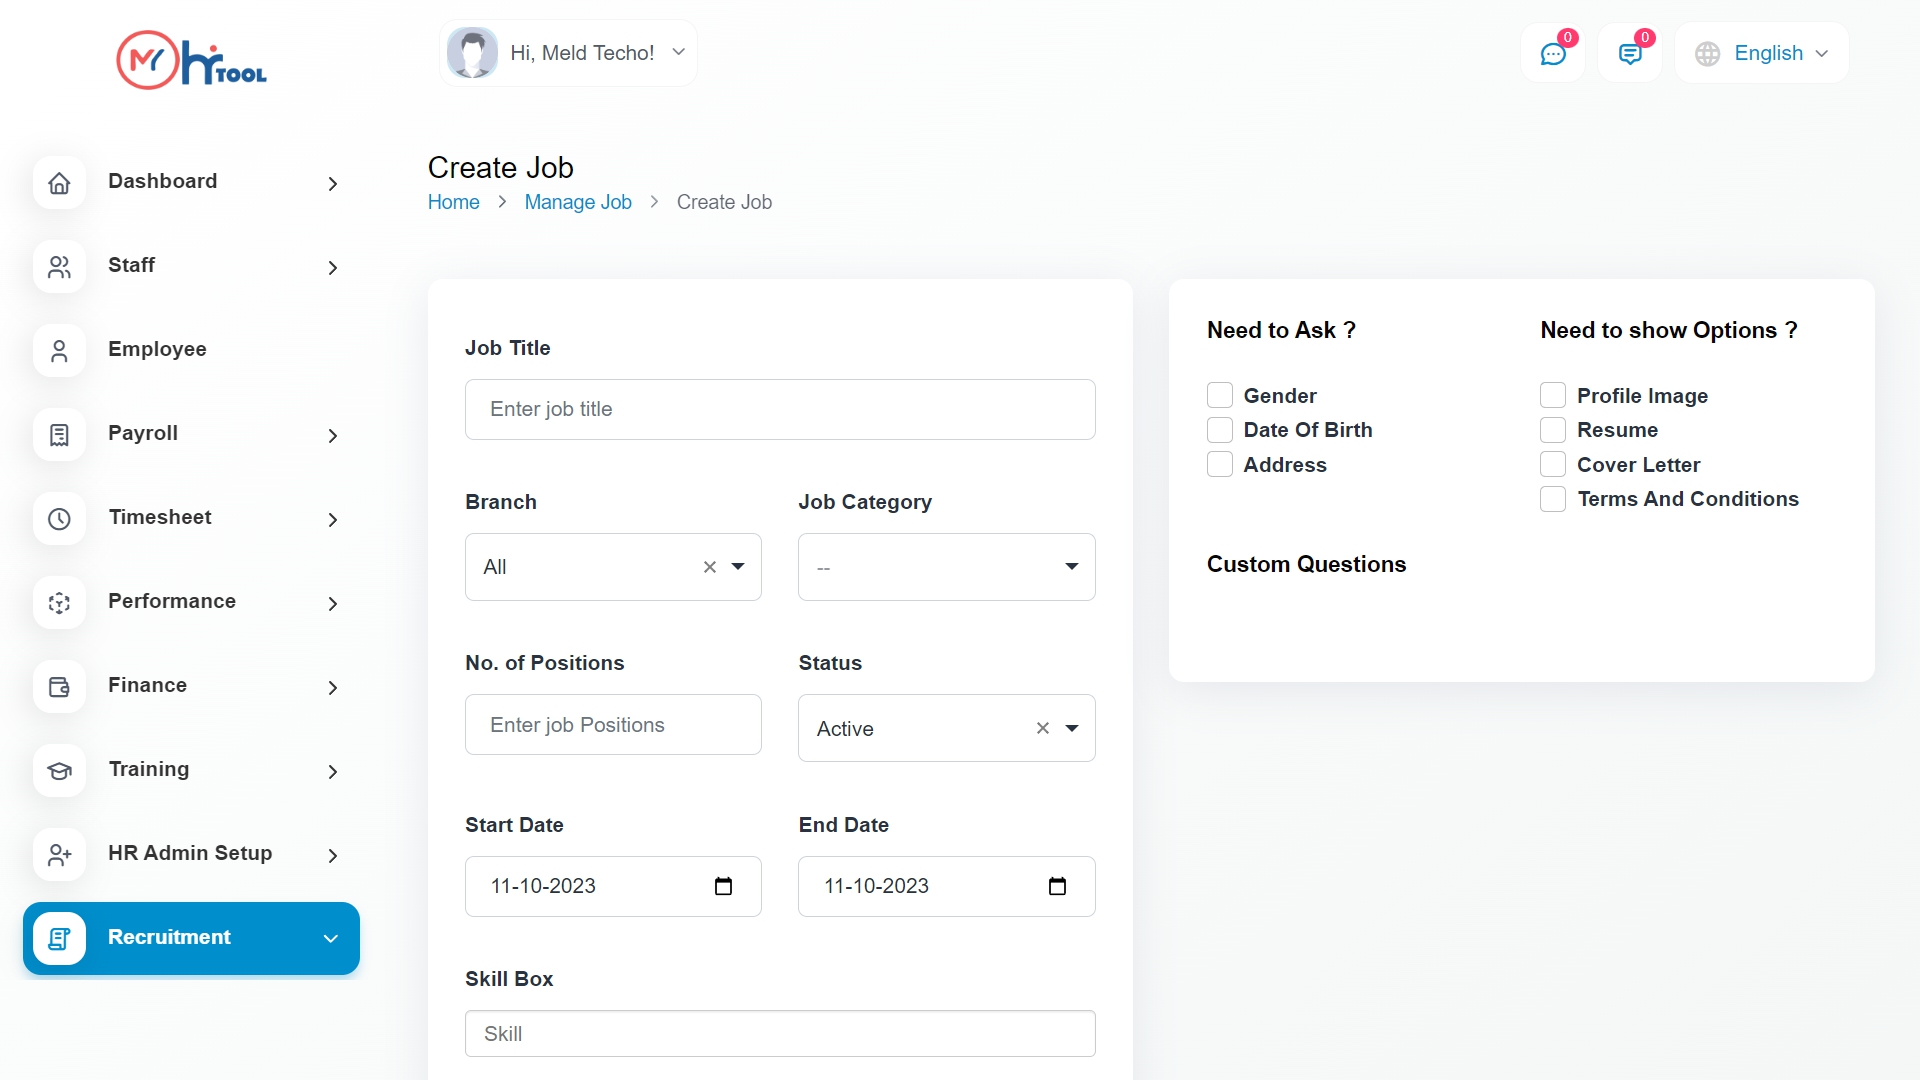Collapse the Recruitment menu chevron
Viewport: 1920px width, 1080px height.
point(330,939)
